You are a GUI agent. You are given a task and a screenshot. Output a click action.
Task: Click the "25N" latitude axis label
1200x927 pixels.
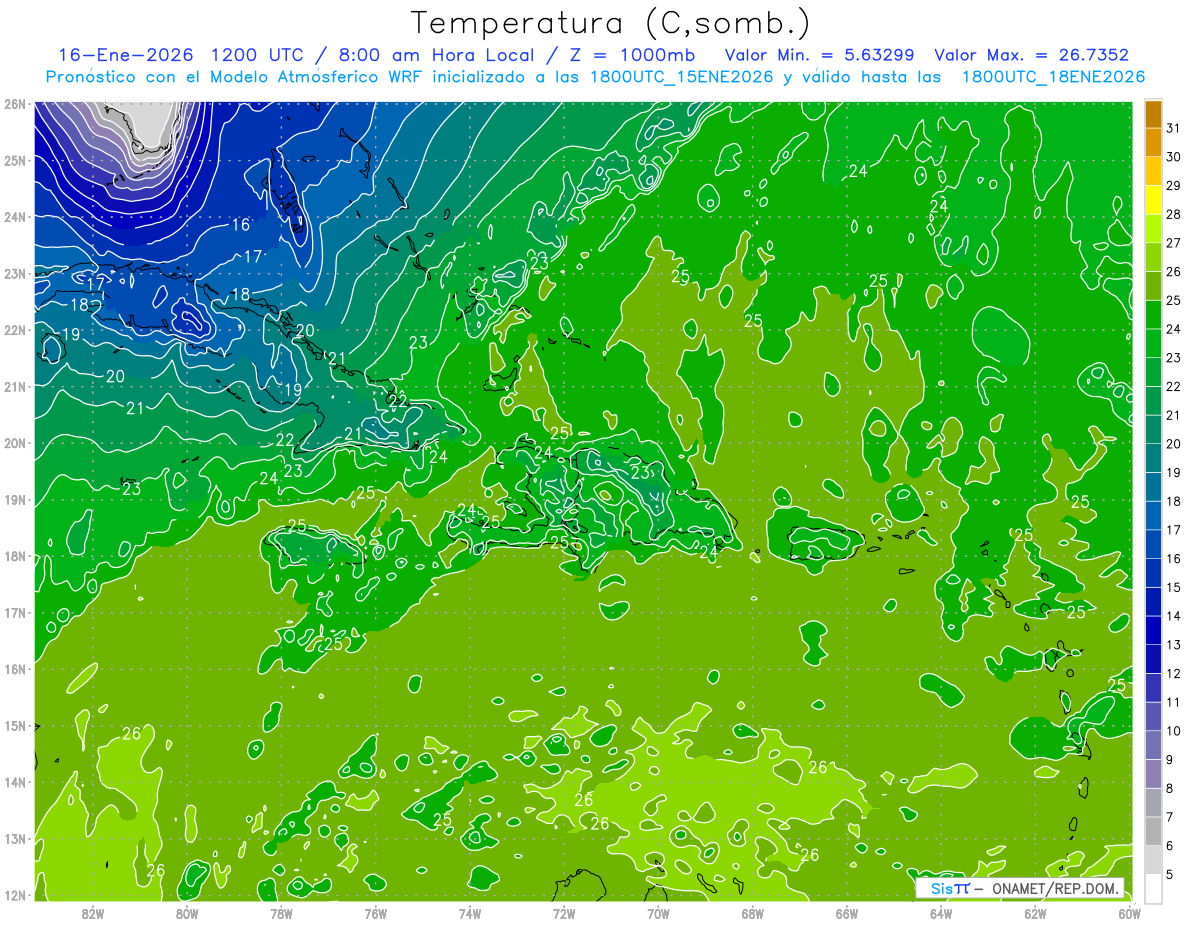(15, 160)
